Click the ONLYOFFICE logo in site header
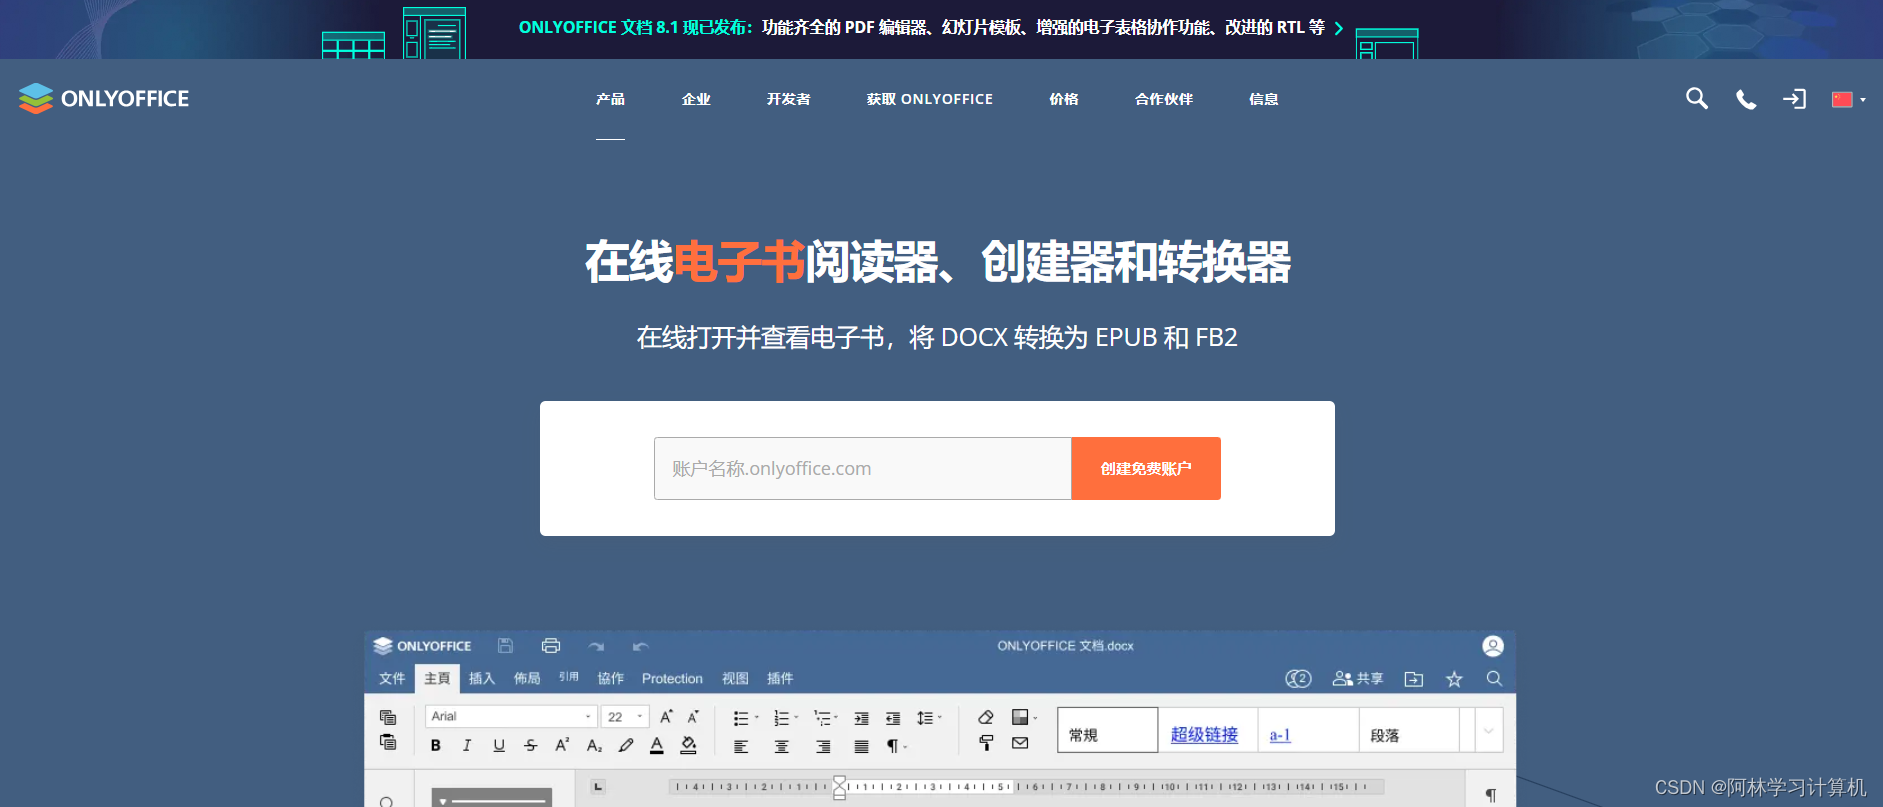 tap(104, 98)
